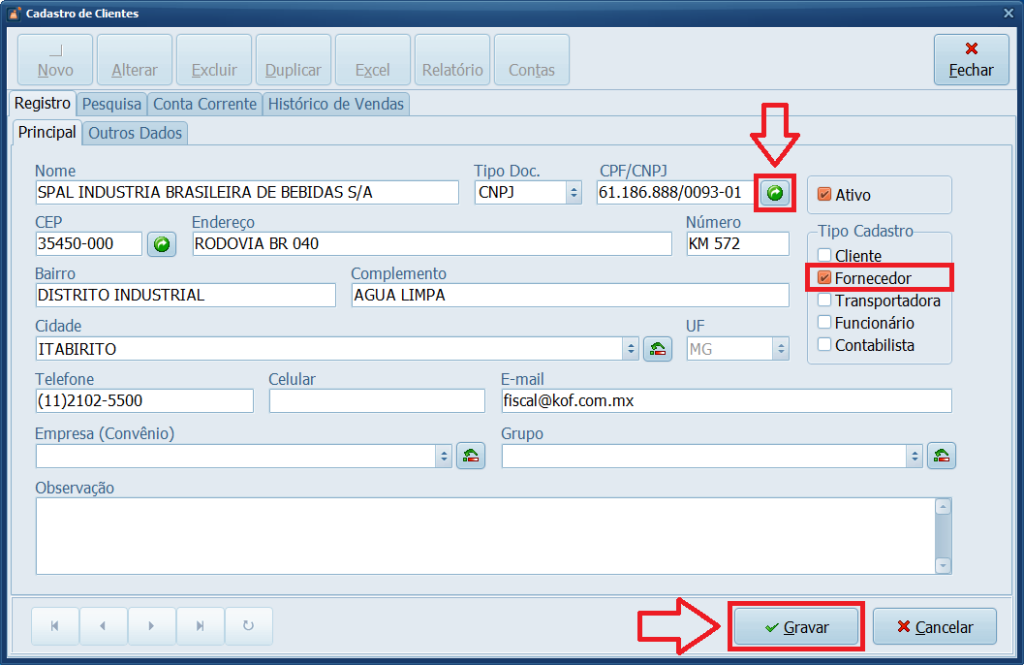Open the Empresa (Convênio) dropdown

[x=443, y=456]
